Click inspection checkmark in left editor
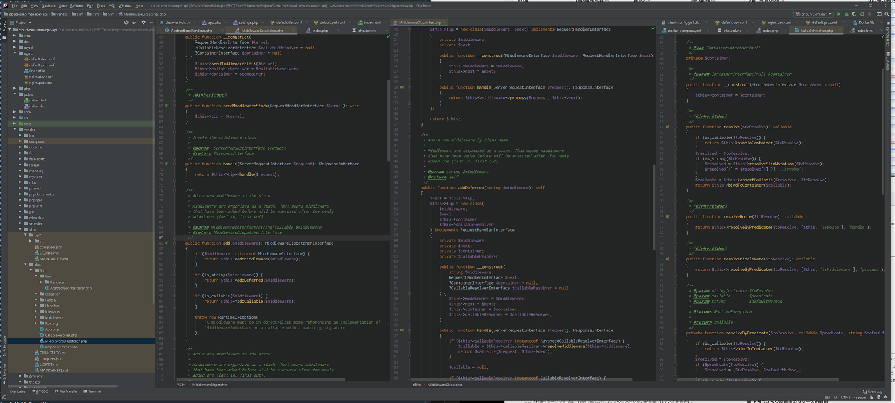Viewport: 895px width, 403px height. (388, 37)
